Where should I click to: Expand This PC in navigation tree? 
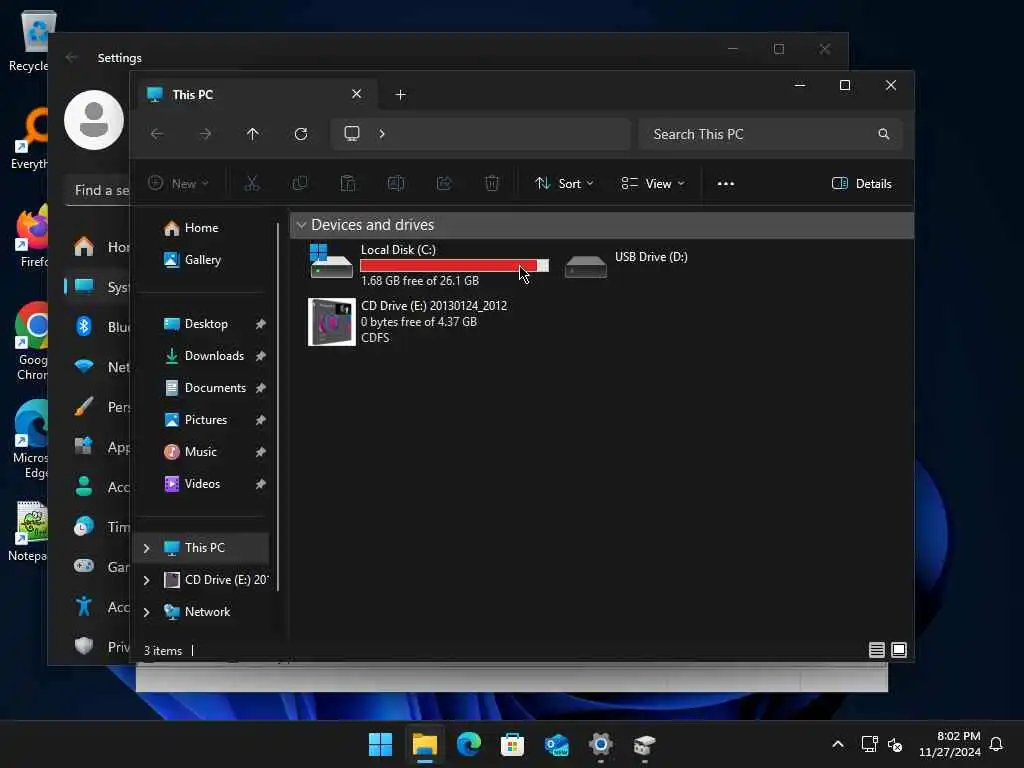click(146, 548)
